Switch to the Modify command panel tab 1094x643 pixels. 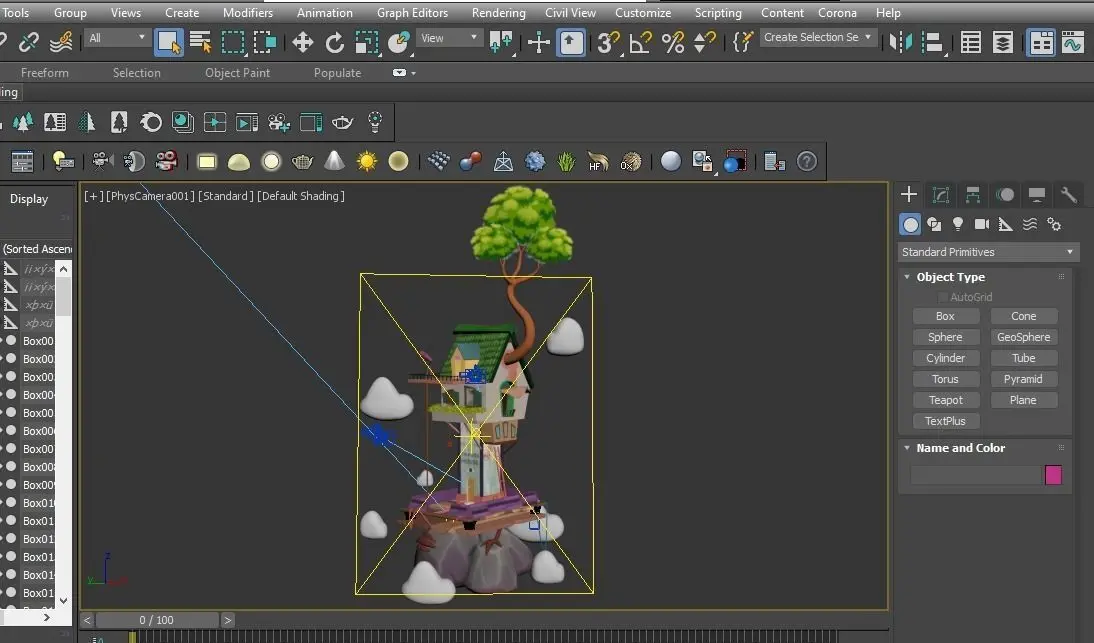point(941,195)
